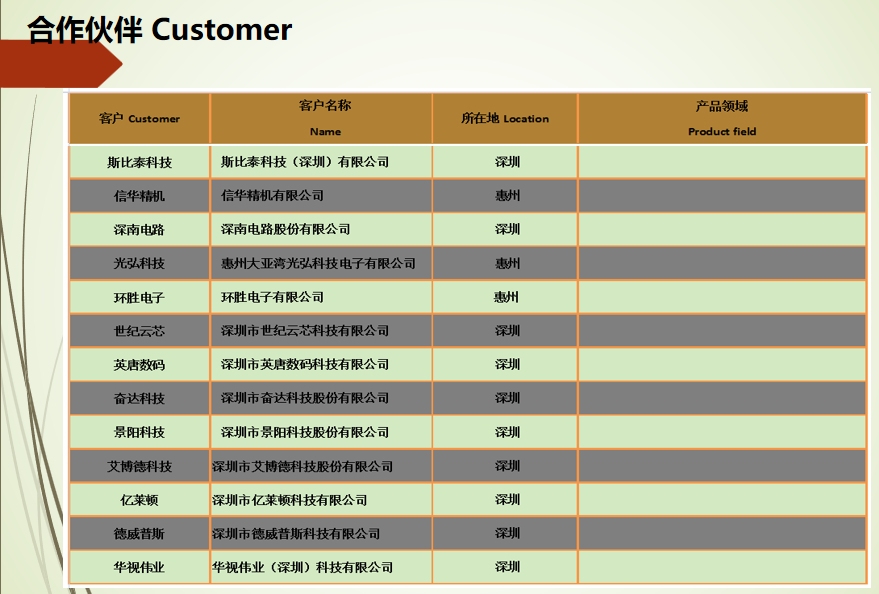Select full name 深圳市奋达科技股份有限公司

point(305,398)
